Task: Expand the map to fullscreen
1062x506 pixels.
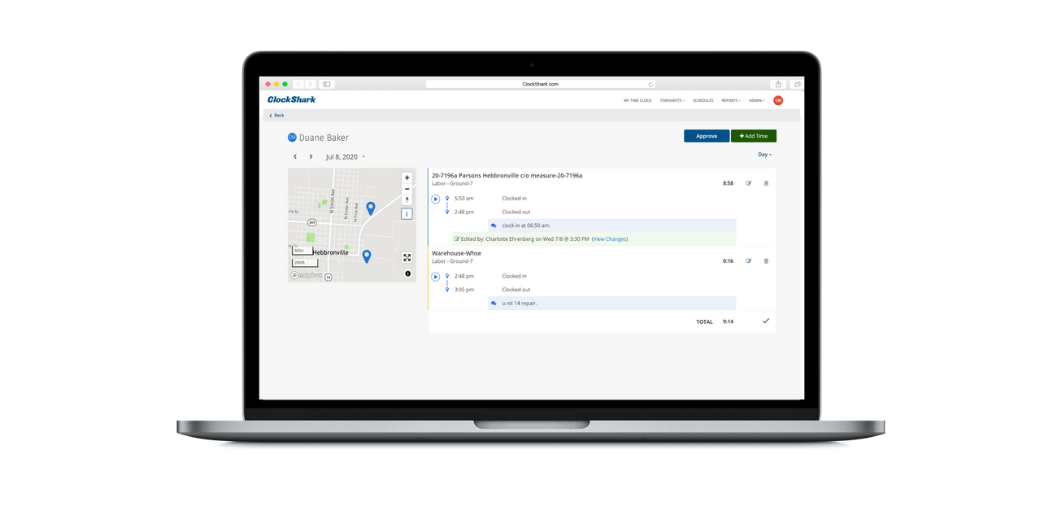Action: pos(407,257)
